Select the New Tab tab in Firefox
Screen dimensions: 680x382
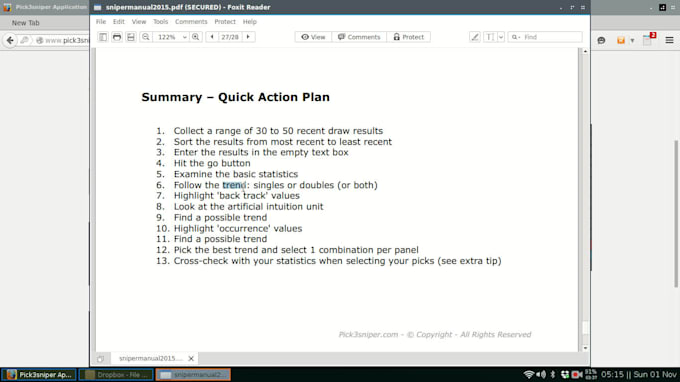tap(26, 23)
